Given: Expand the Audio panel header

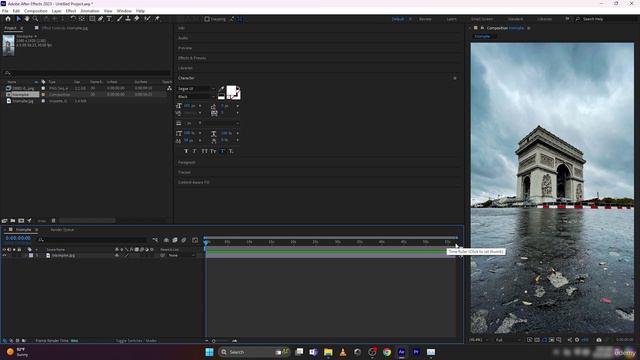Looking at the screenshot, I should point(183,38).
